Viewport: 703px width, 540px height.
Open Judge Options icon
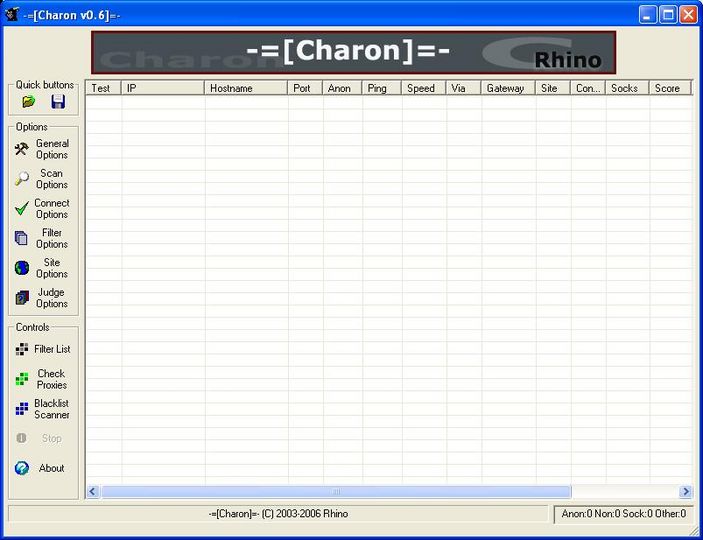point(22,298)
